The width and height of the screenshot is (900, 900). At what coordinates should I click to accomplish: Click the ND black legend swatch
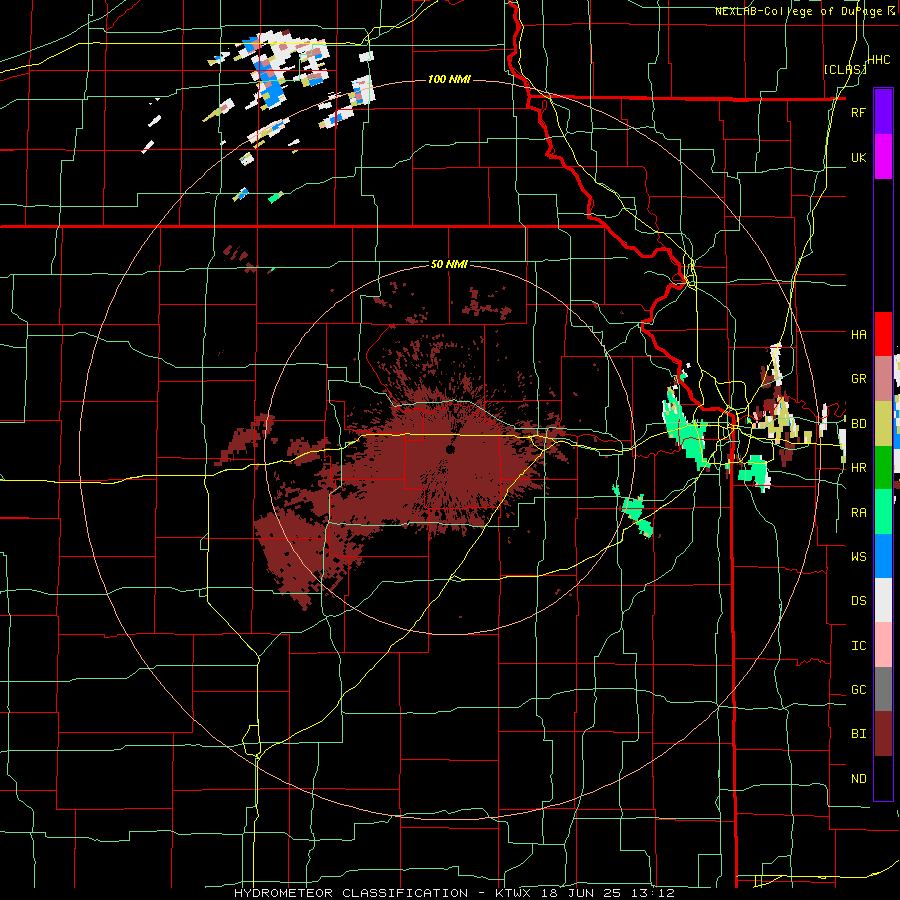[x=883, y=778]
